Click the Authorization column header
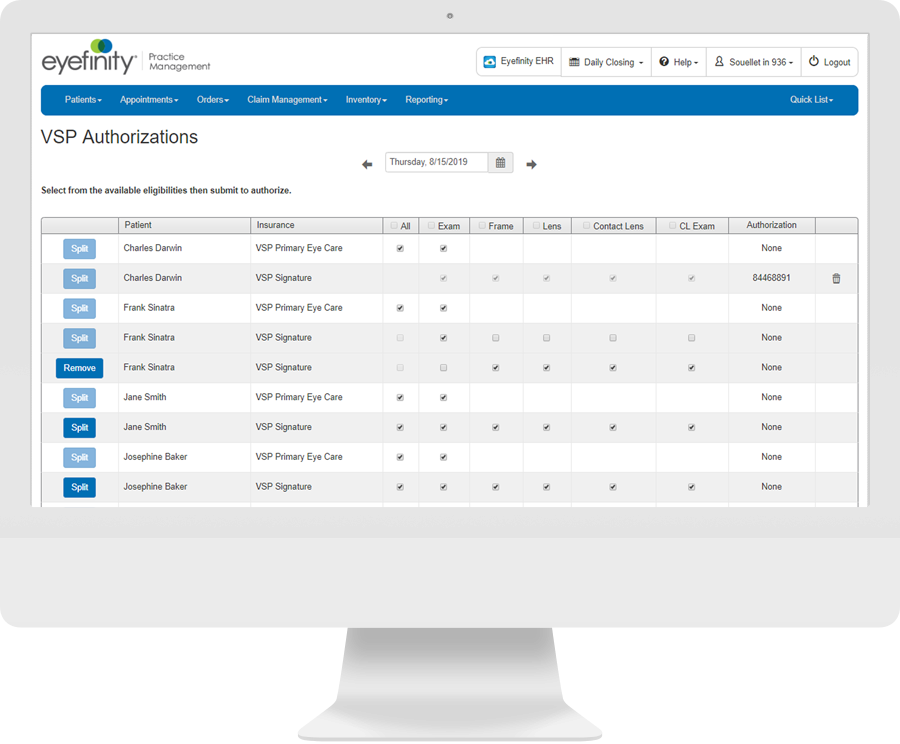Image resolution: width=900 pixels, height=744 pixels. click(771, 225)
